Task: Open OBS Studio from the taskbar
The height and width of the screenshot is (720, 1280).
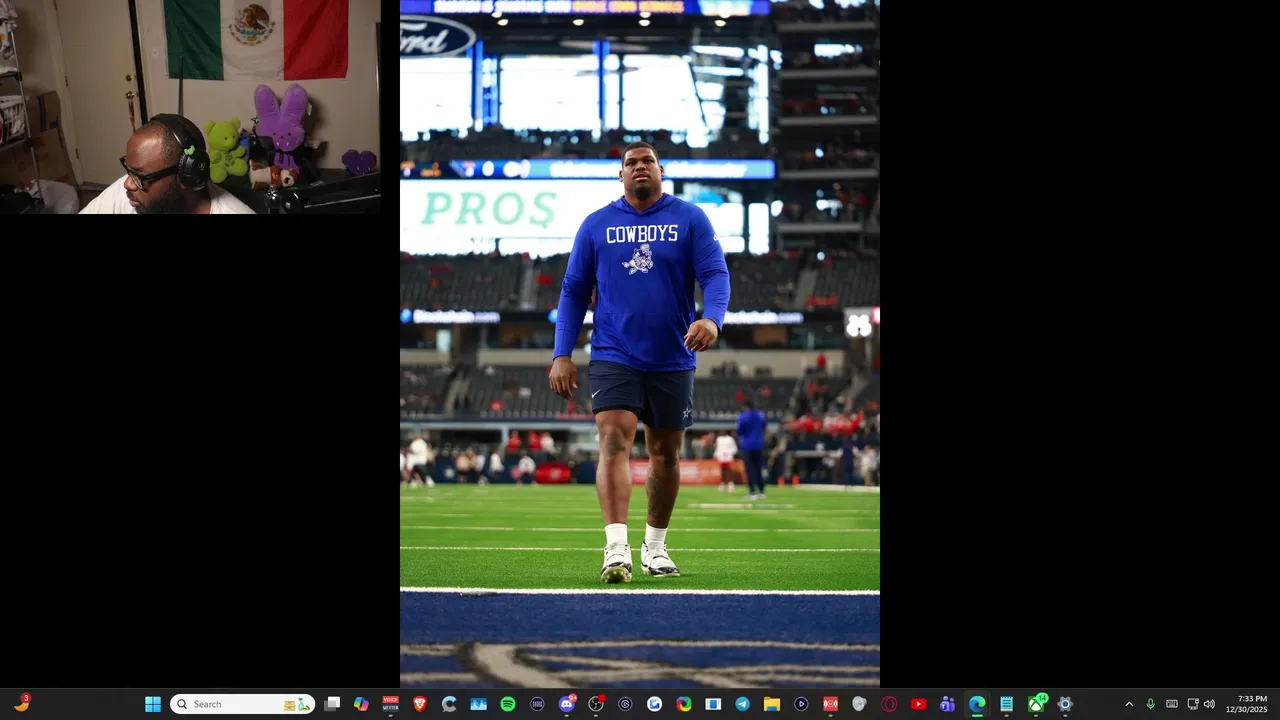Action: 596,704
